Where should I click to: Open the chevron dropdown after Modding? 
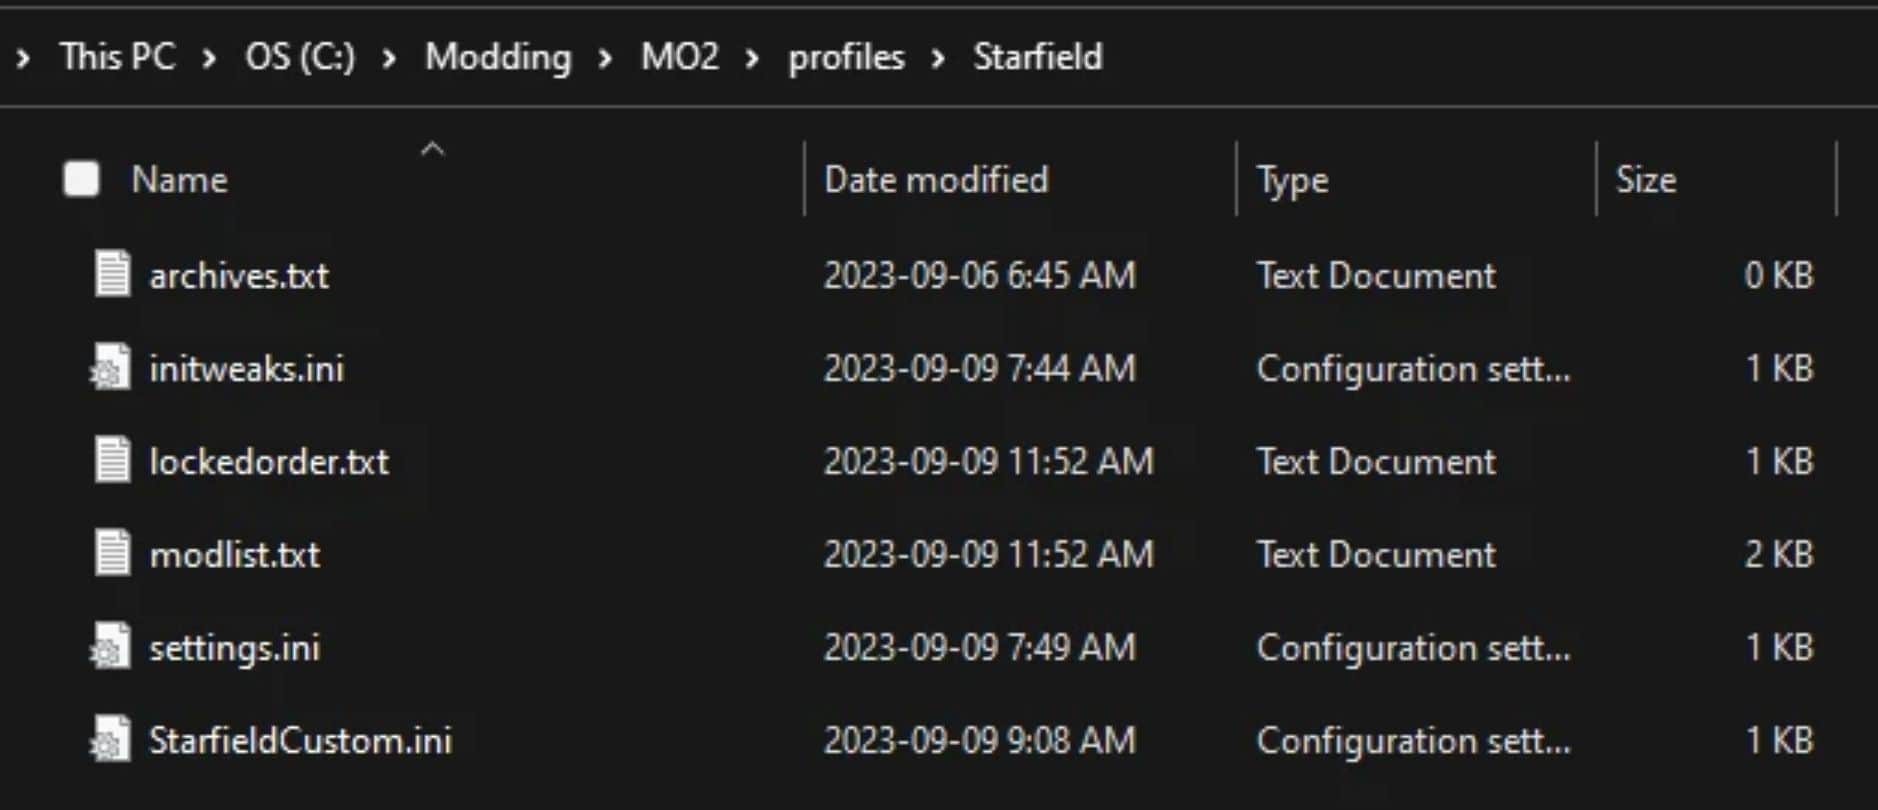point(605,58)
